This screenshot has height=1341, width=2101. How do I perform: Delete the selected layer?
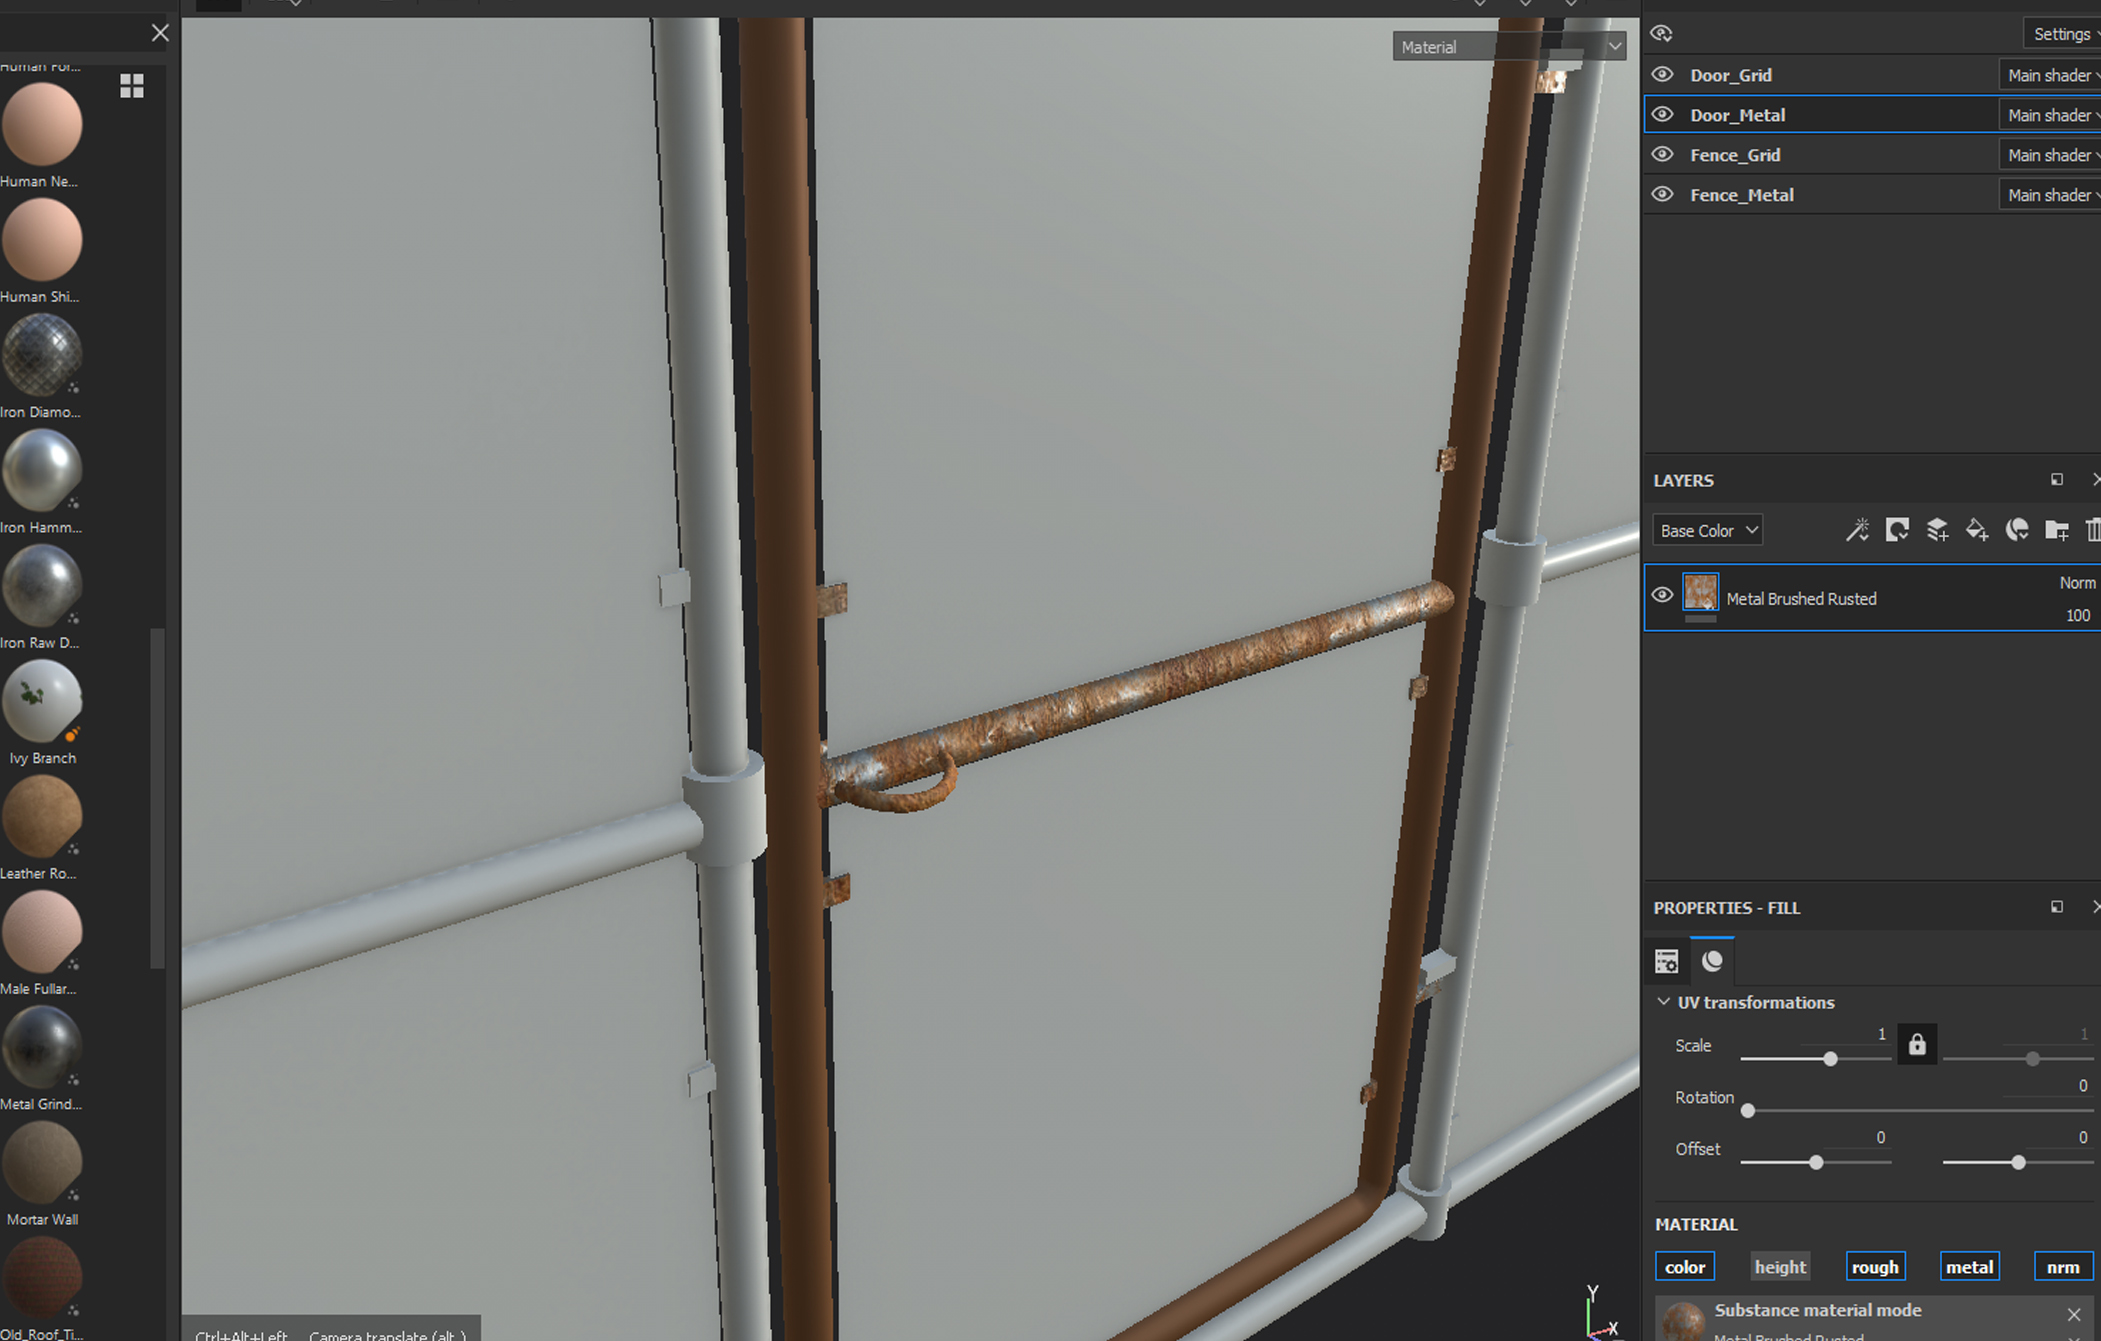(x=2093, y=530)
